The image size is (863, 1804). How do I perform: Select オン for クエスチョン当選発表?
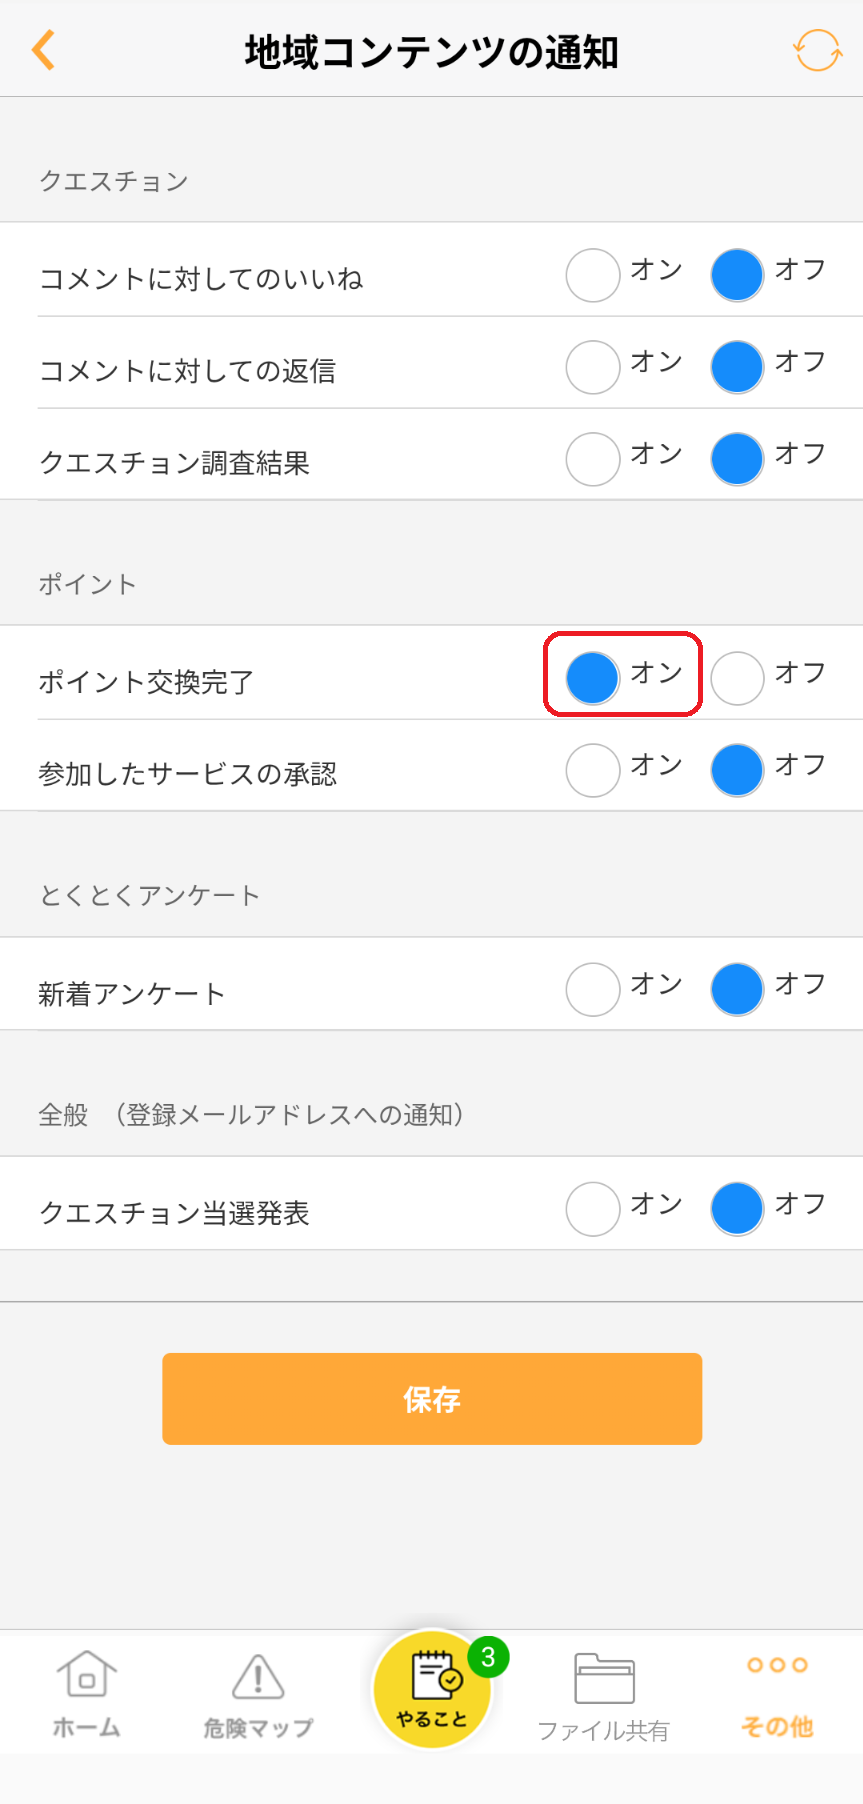(593, 1209)
